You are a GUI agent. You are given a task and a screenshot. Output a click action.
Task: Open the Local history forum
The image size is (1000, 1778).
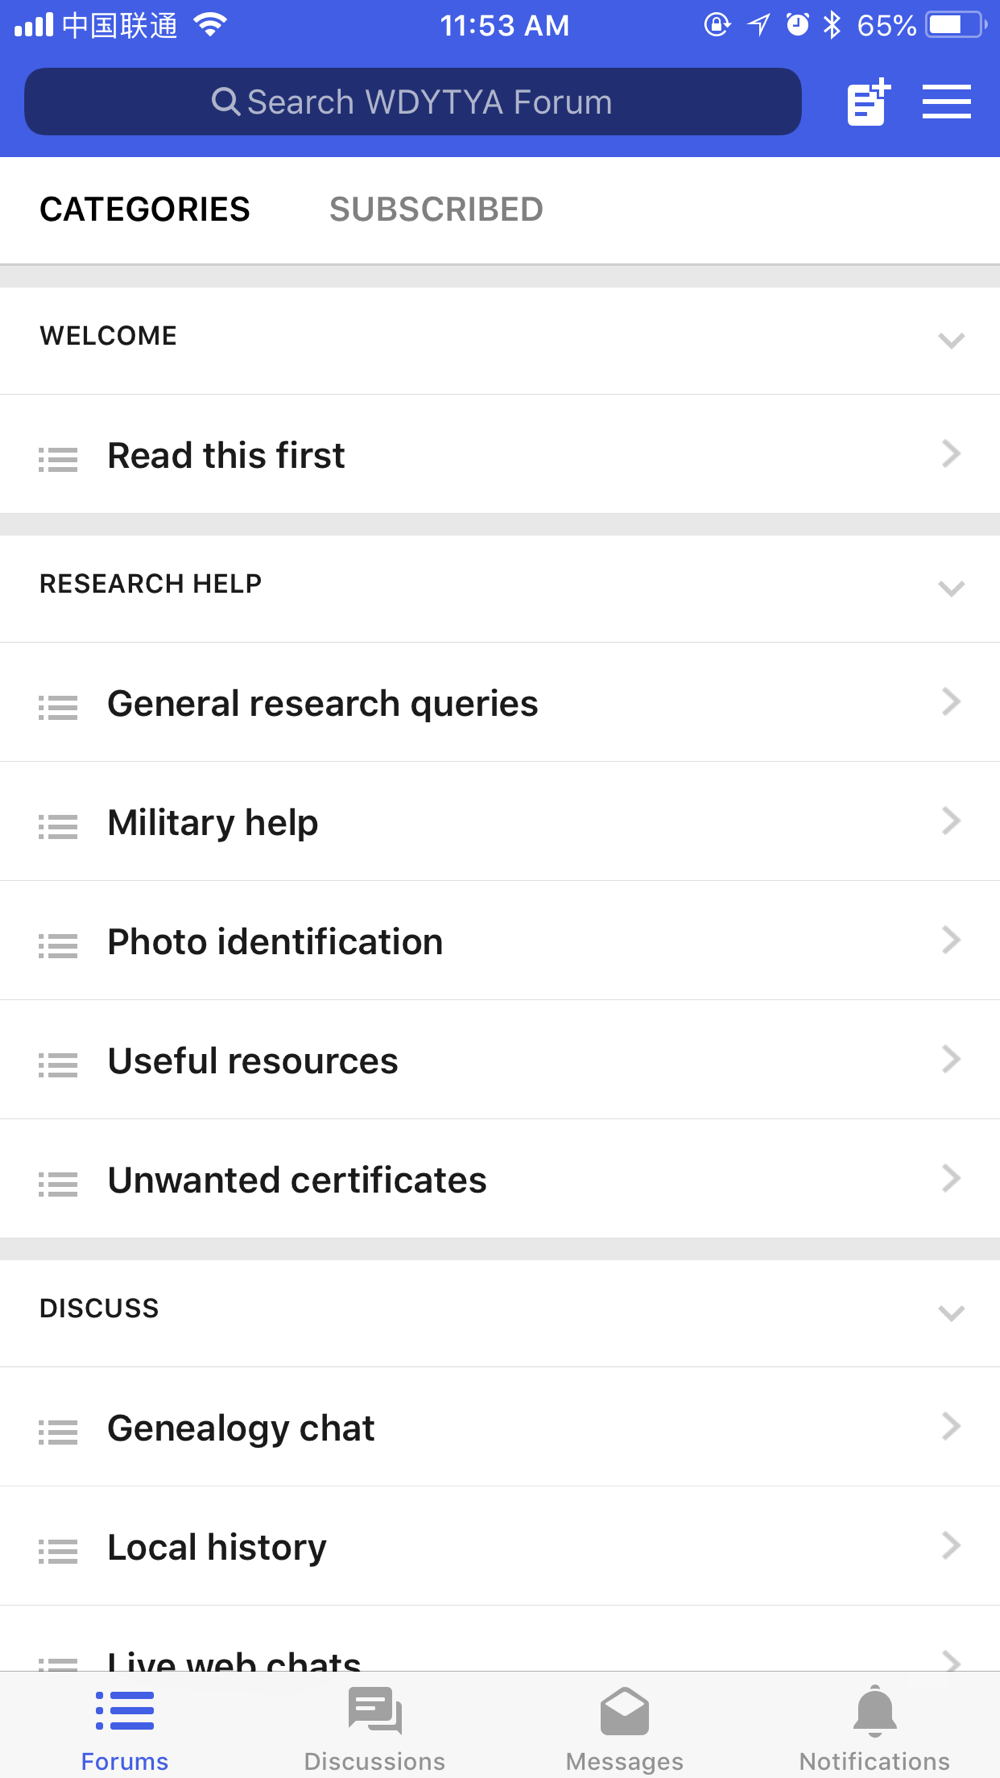point(500,1547)
